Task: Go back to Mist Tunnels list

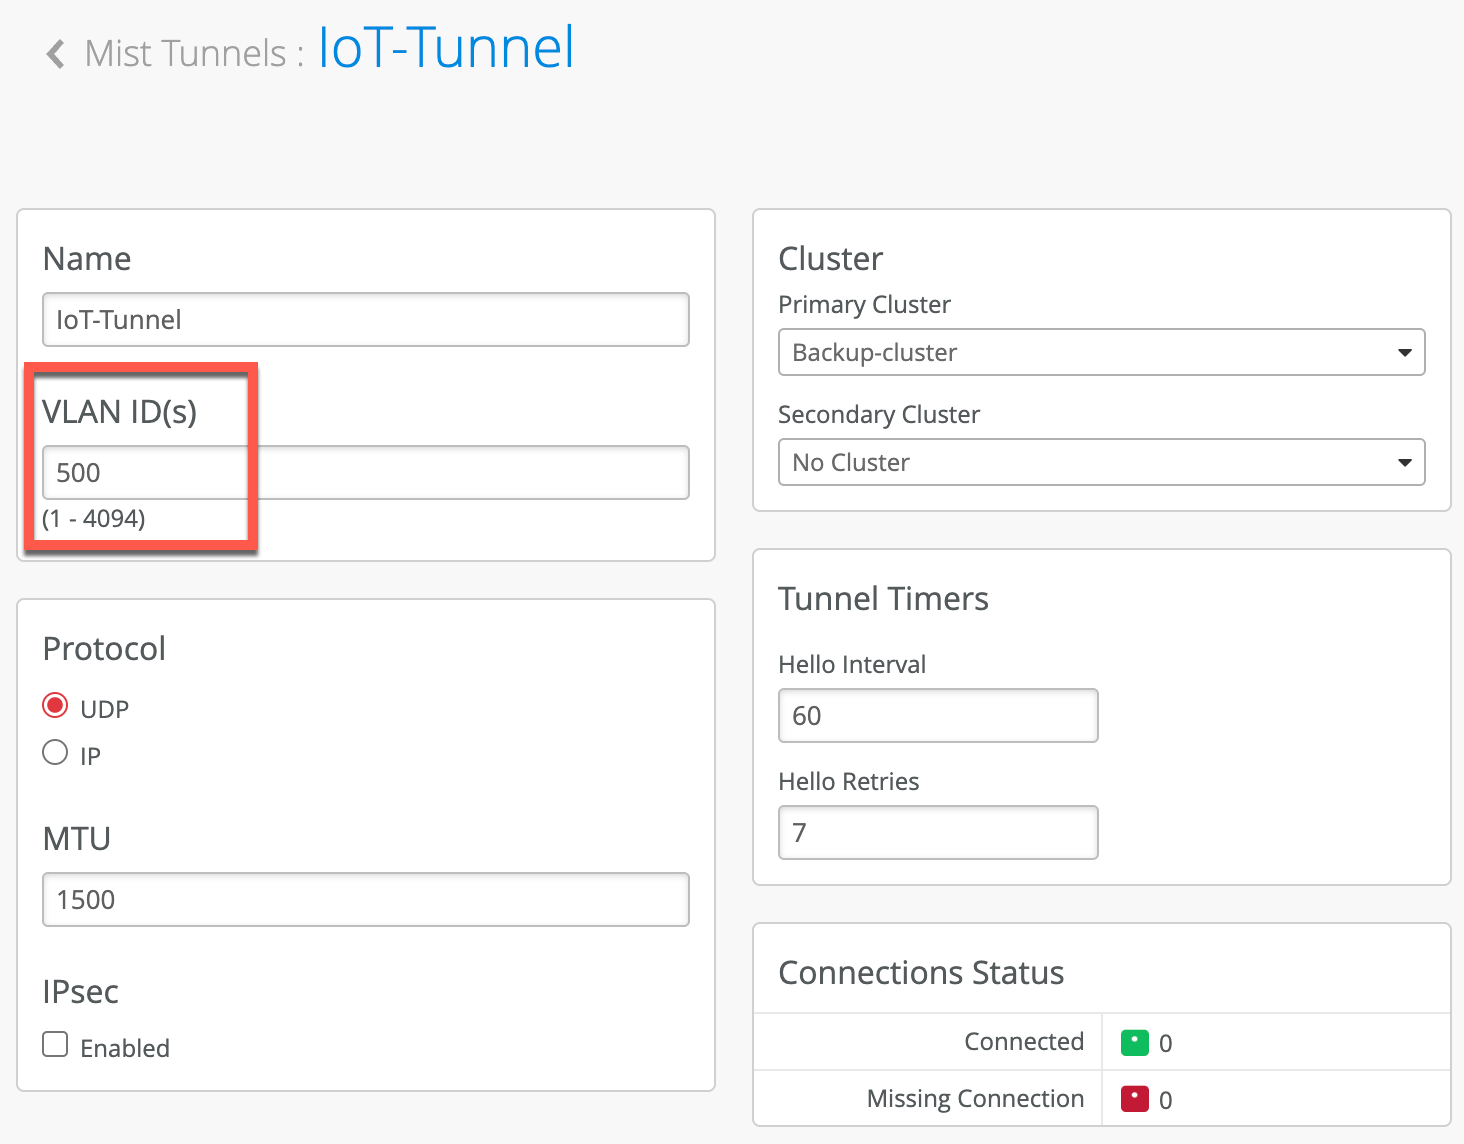Action: click(186, 54)
